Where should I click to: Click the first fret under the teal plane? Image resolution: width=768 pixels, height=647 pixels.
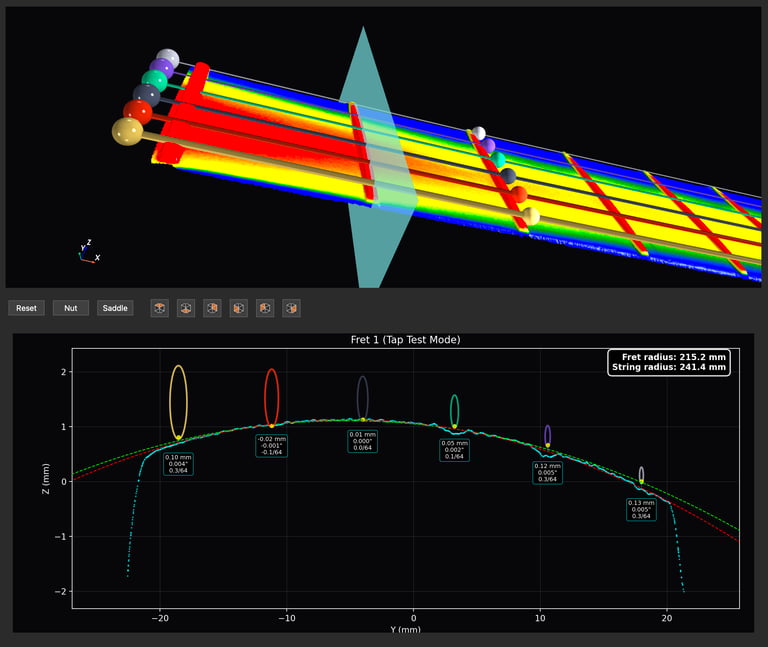pyautogui.click(x=363, y=152)
